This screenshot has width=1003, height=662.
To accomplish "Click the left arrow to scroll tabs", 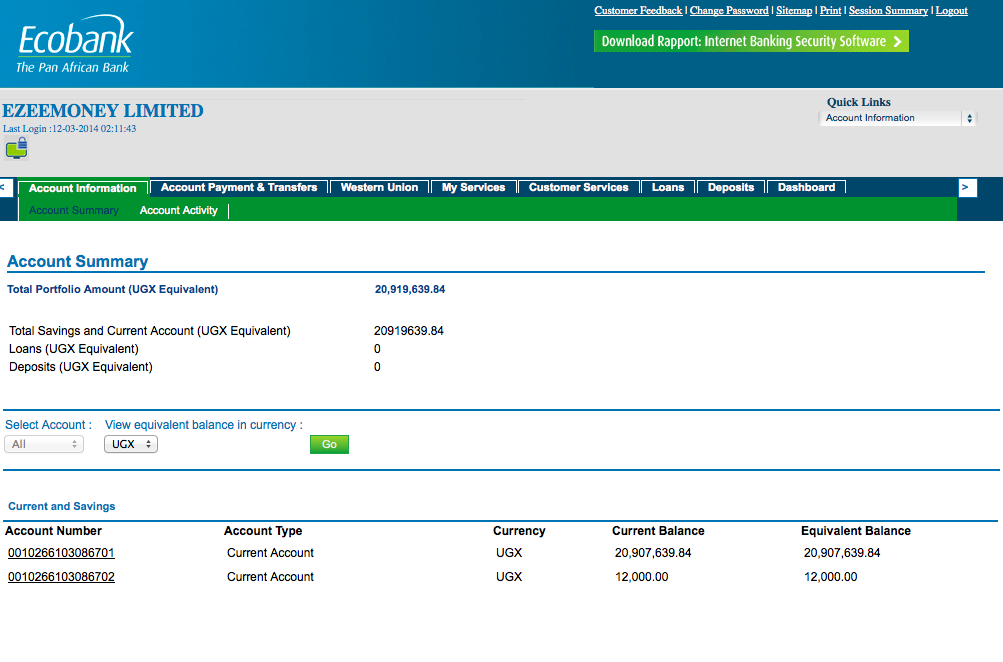I will coord(5,187).
